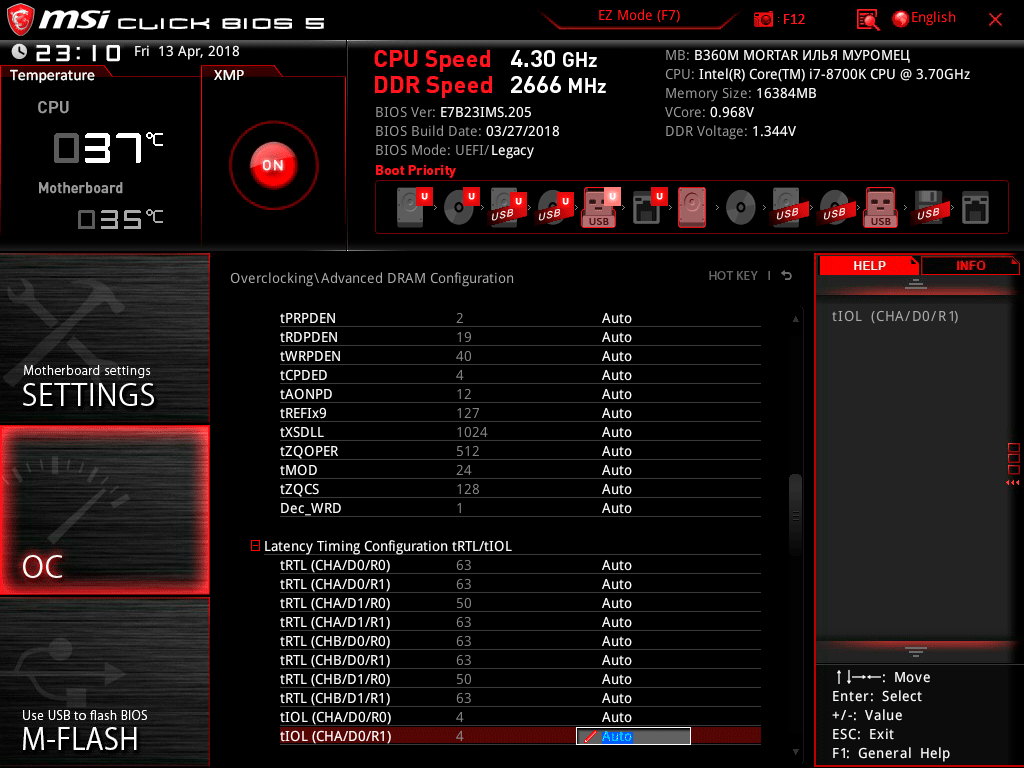The width and height of the screenshot is (1024, 768).
Task: Open Auto setting for tREFIx9
Action: [x=616, y=413]
